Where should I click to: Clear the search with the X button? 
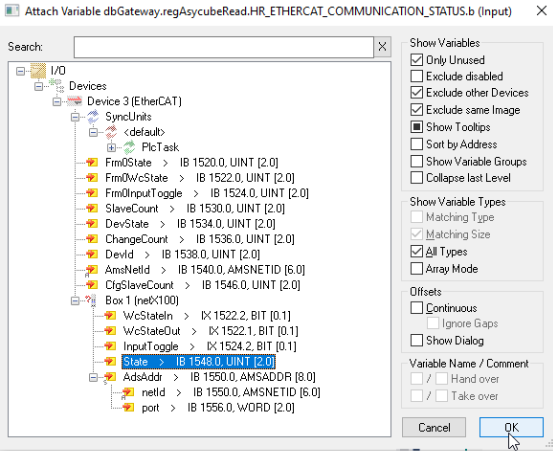click(x=382, y=47)
